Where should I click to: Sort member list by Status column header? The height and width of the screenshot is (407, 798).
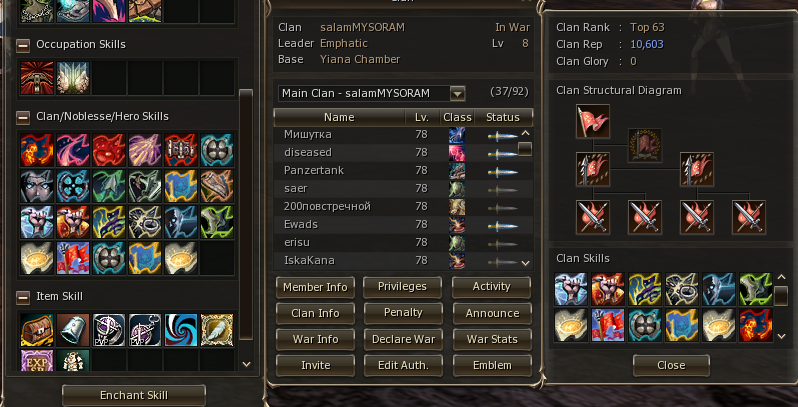[503, 117]
